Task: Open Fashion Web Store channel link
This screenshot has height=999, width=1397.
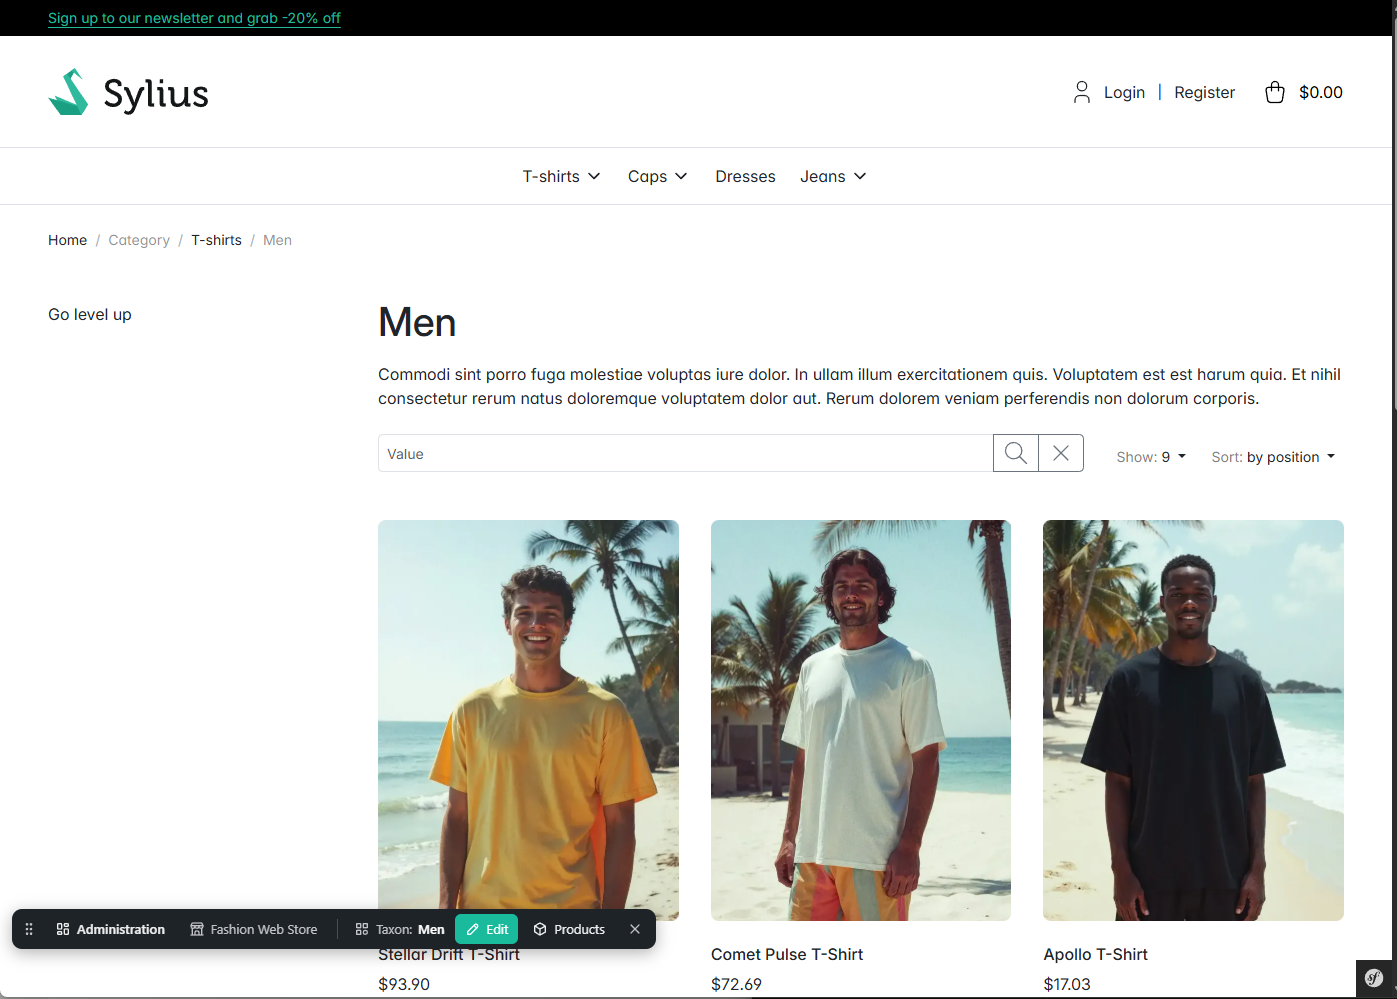Action: coord(254,929)
